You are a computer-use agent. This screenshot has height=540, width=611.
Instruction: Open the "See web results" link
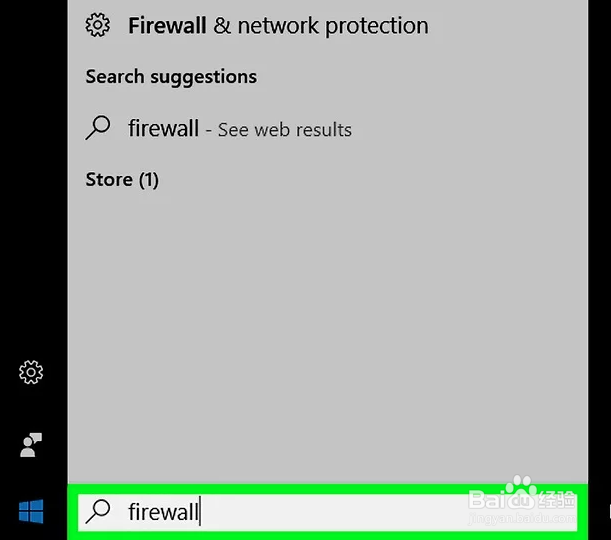(285, 130)
